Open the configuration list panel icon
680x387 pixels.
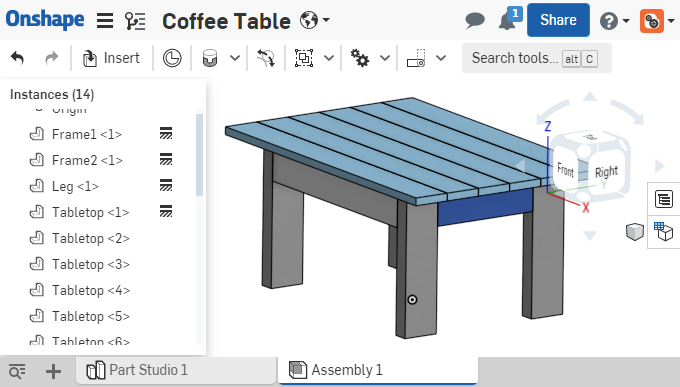pos(664,199)
